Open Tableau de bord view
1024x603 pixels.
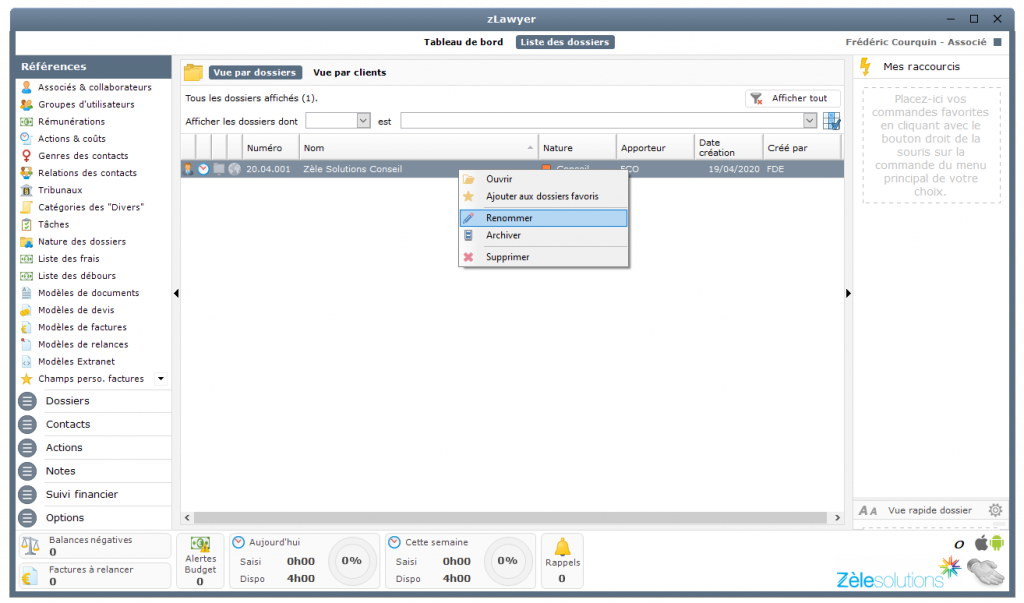(x=465, y=42)
